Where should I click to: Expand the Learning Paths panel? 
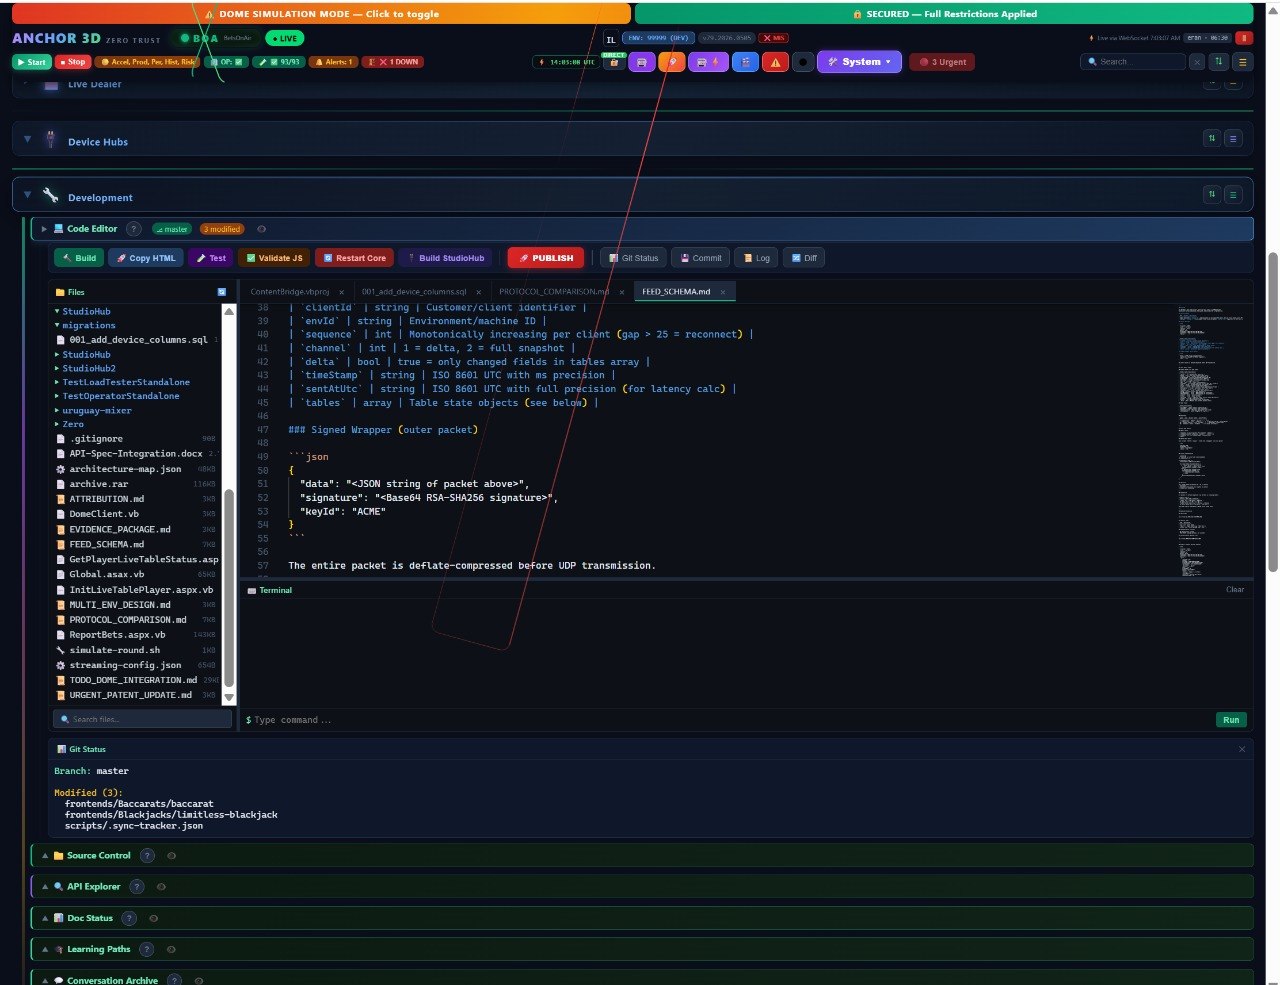point(45,949)
